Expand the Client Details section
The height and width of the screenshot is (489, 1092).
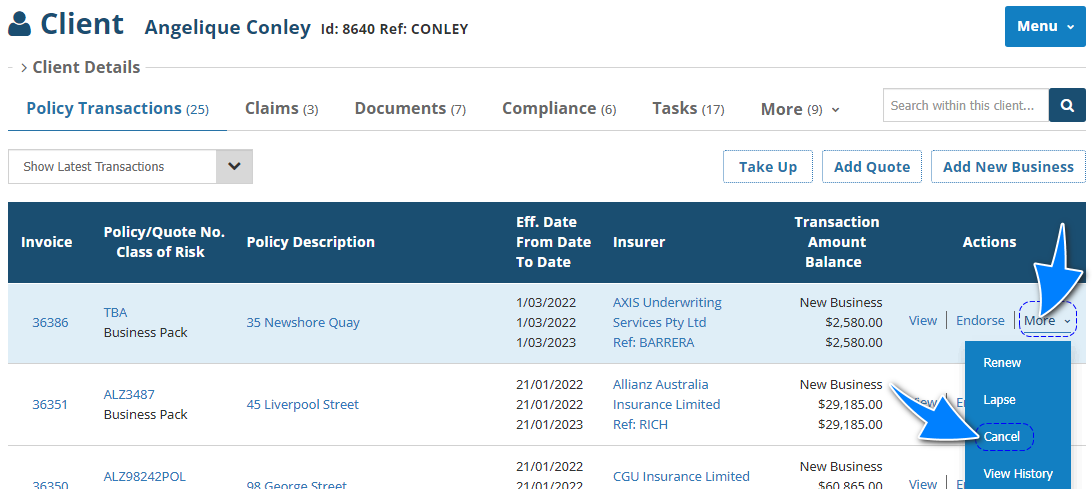coord(80,68)
